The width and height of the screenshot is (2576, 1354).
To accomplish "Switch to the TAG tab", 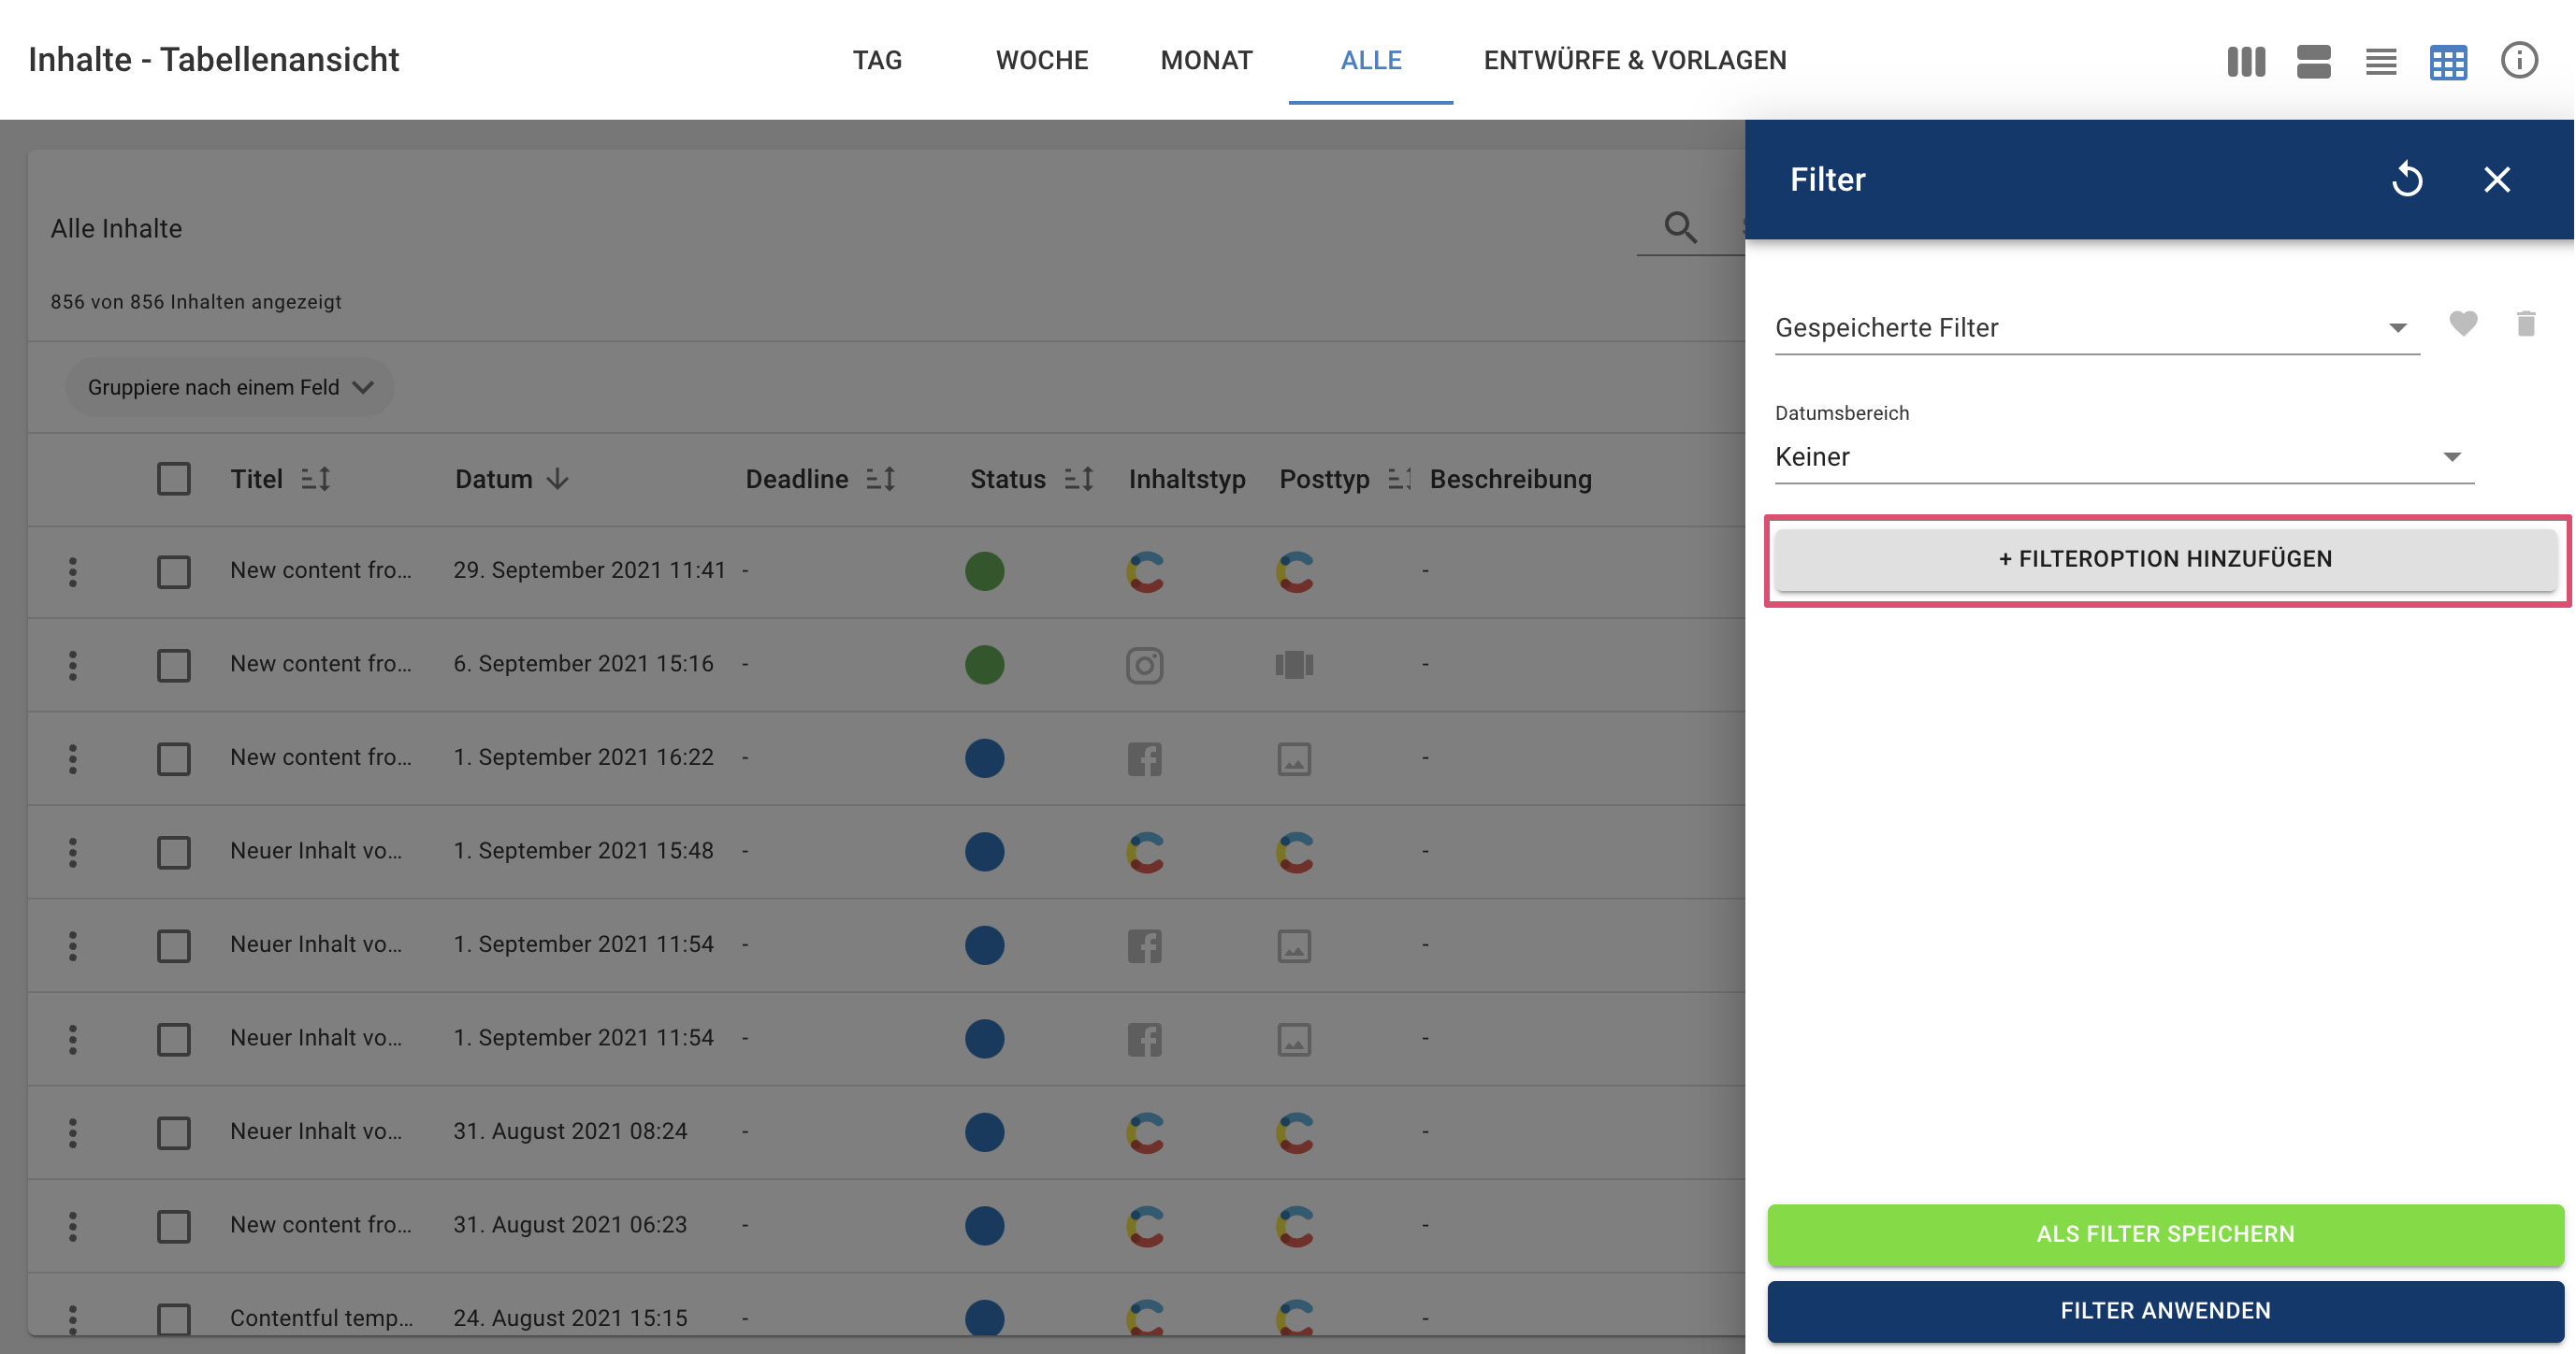I will tap(877, 60).
